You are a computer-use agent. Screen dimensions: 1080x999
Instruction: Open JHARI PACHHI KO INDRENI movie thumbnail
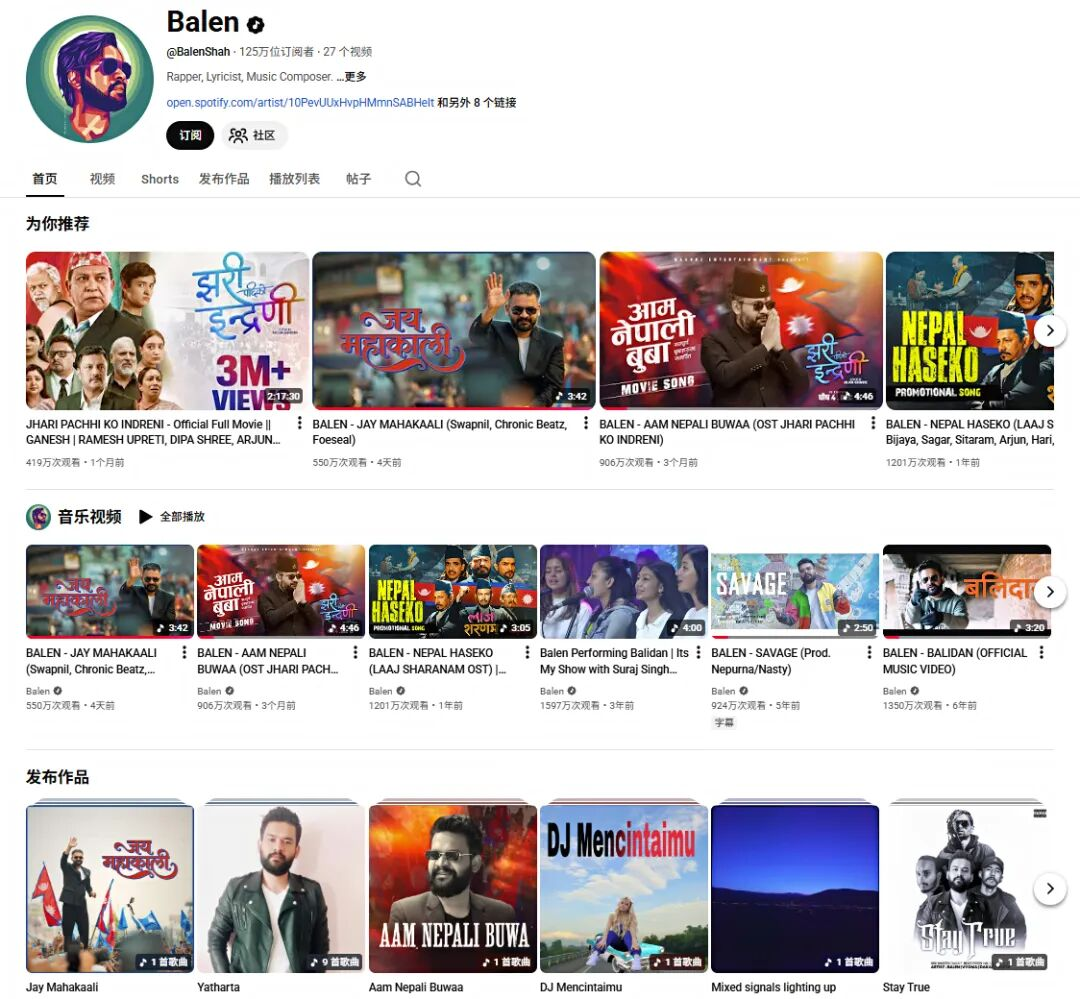[x=167, y=331]
